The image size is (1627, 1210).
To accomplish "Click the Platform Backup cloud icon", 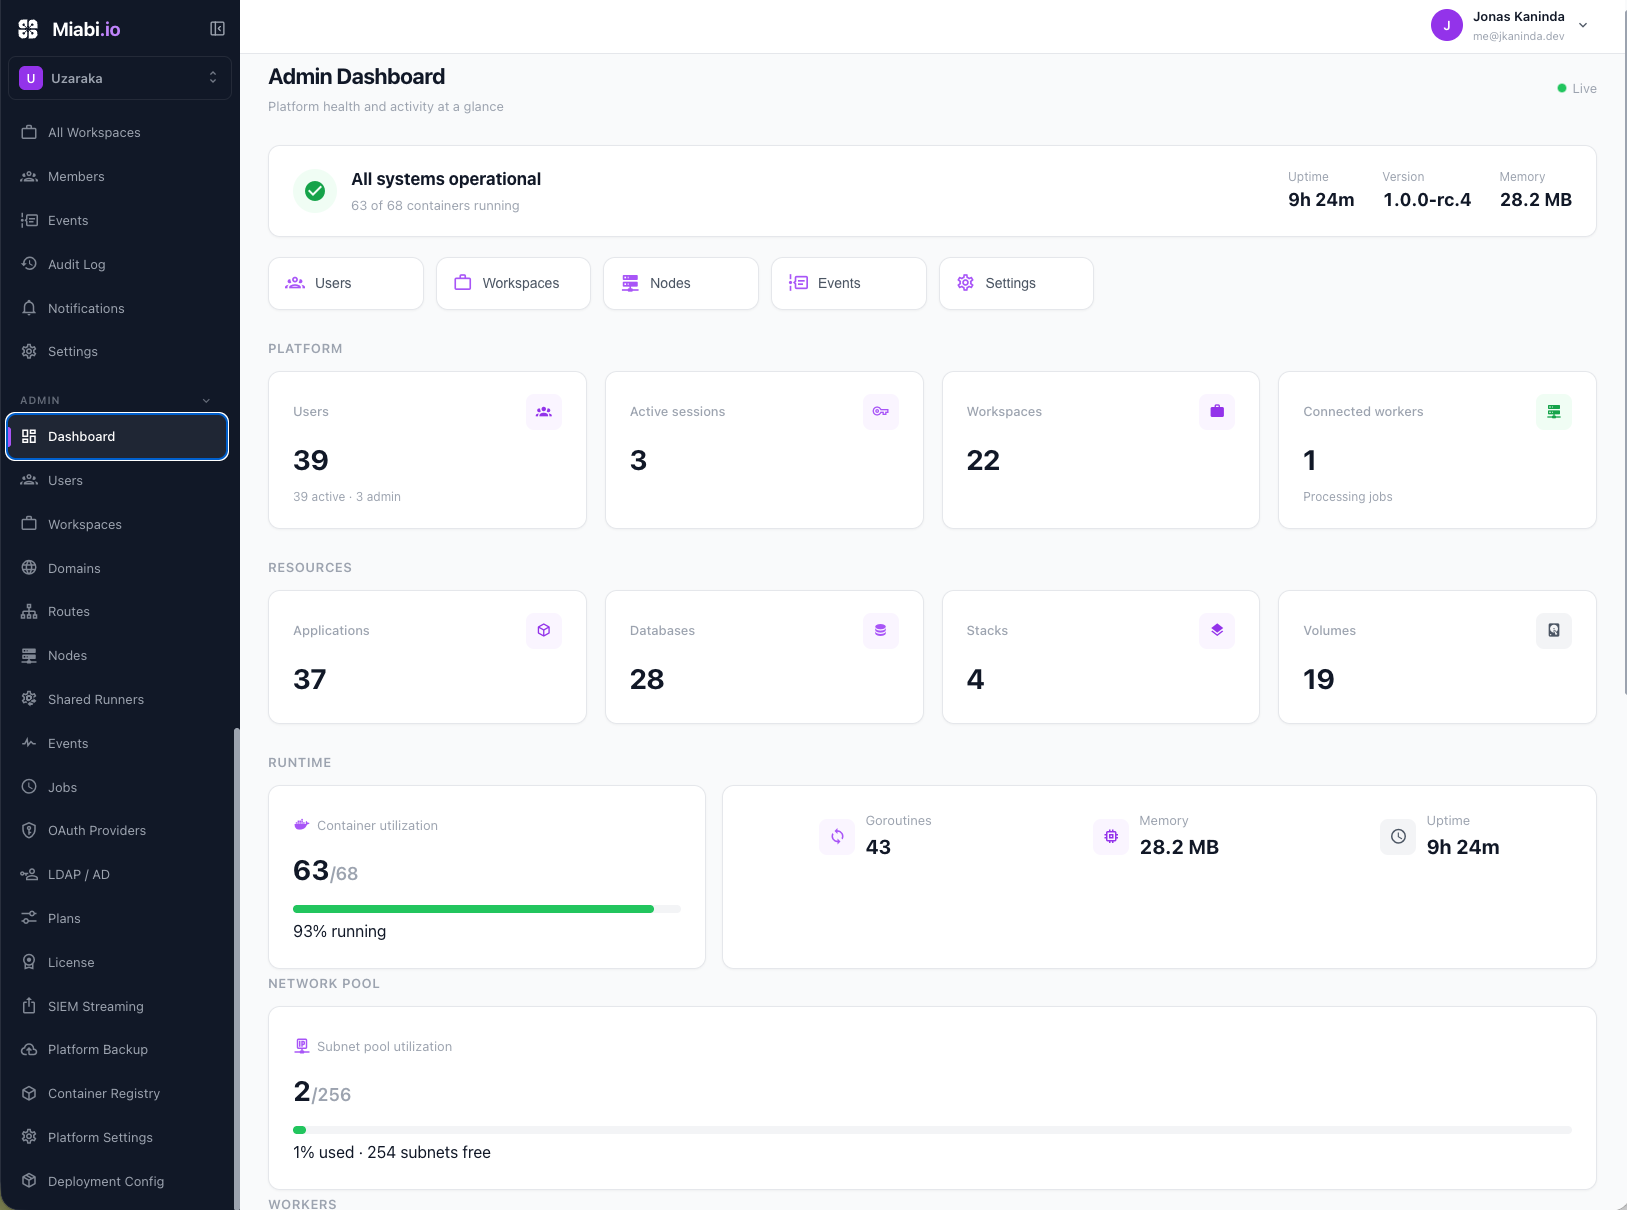I will tap(29, 1049).
